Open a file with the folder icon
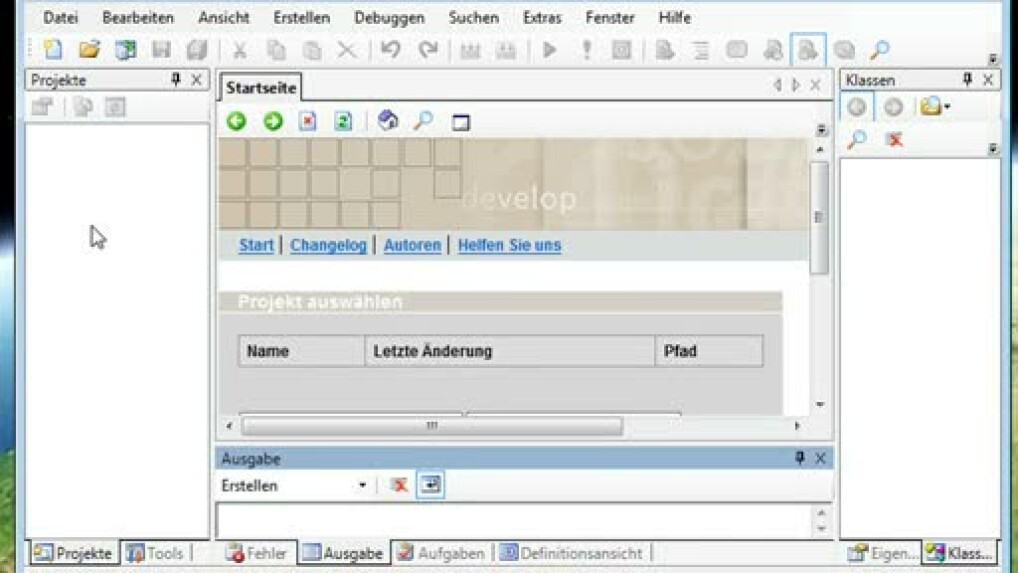1018x573 pixels. point(89,50)
